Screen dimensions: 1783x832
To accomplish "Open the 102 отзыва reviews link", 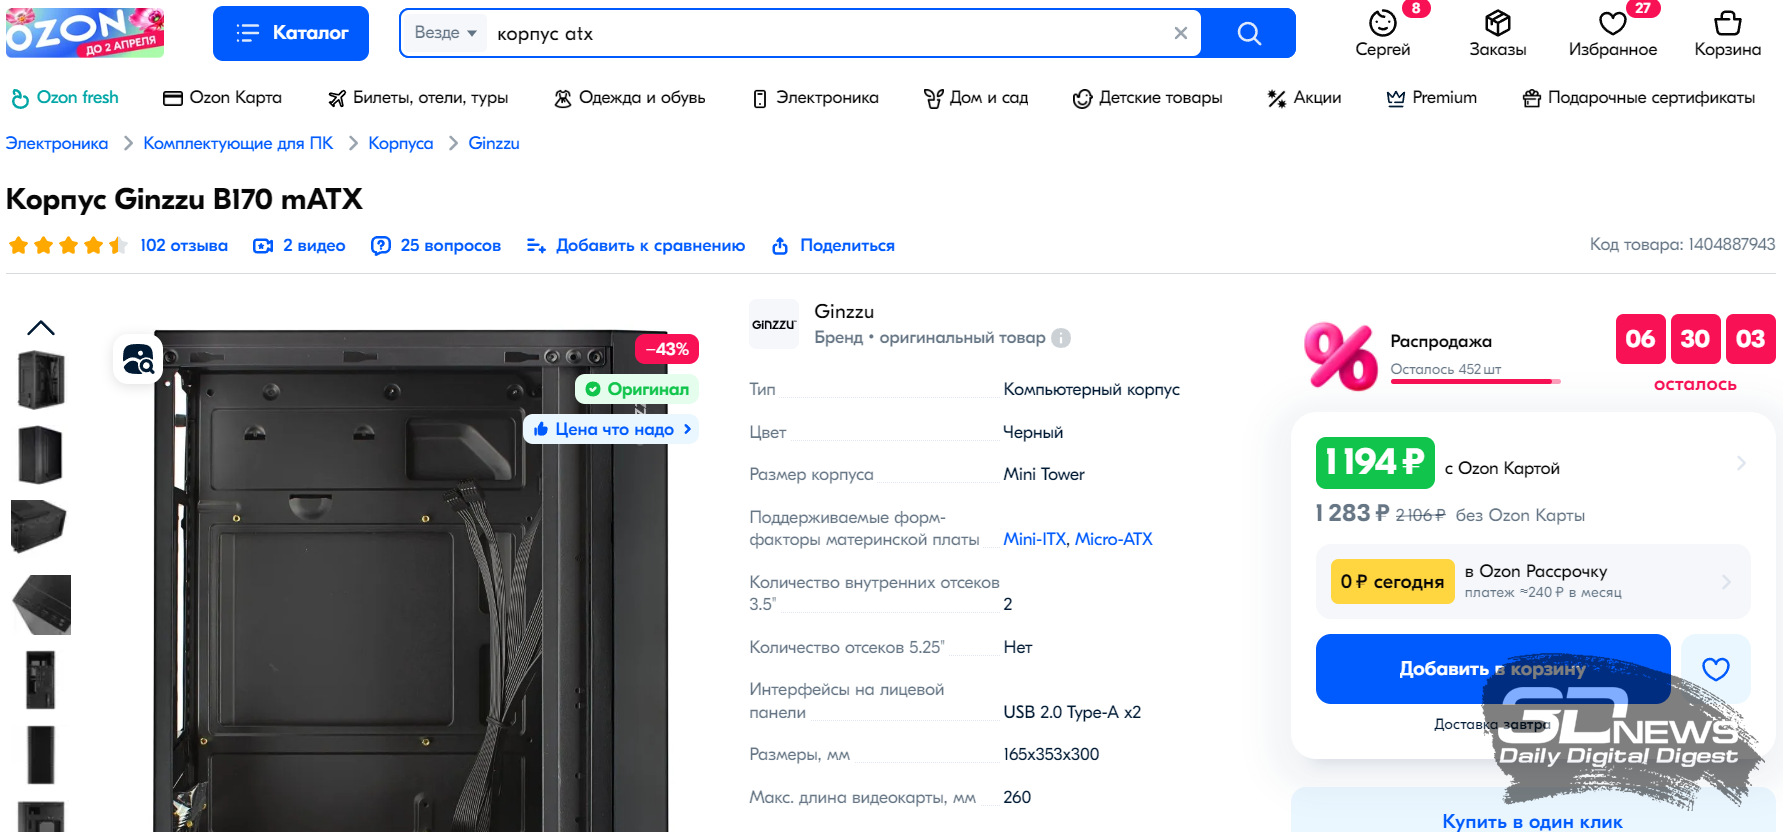I will pos(184,245).
